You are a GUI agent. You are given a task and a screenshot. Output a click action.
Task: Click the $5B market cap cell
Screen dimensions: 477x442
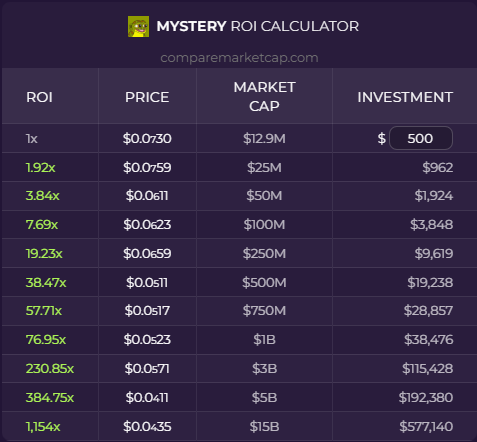[x=264, y=398]
